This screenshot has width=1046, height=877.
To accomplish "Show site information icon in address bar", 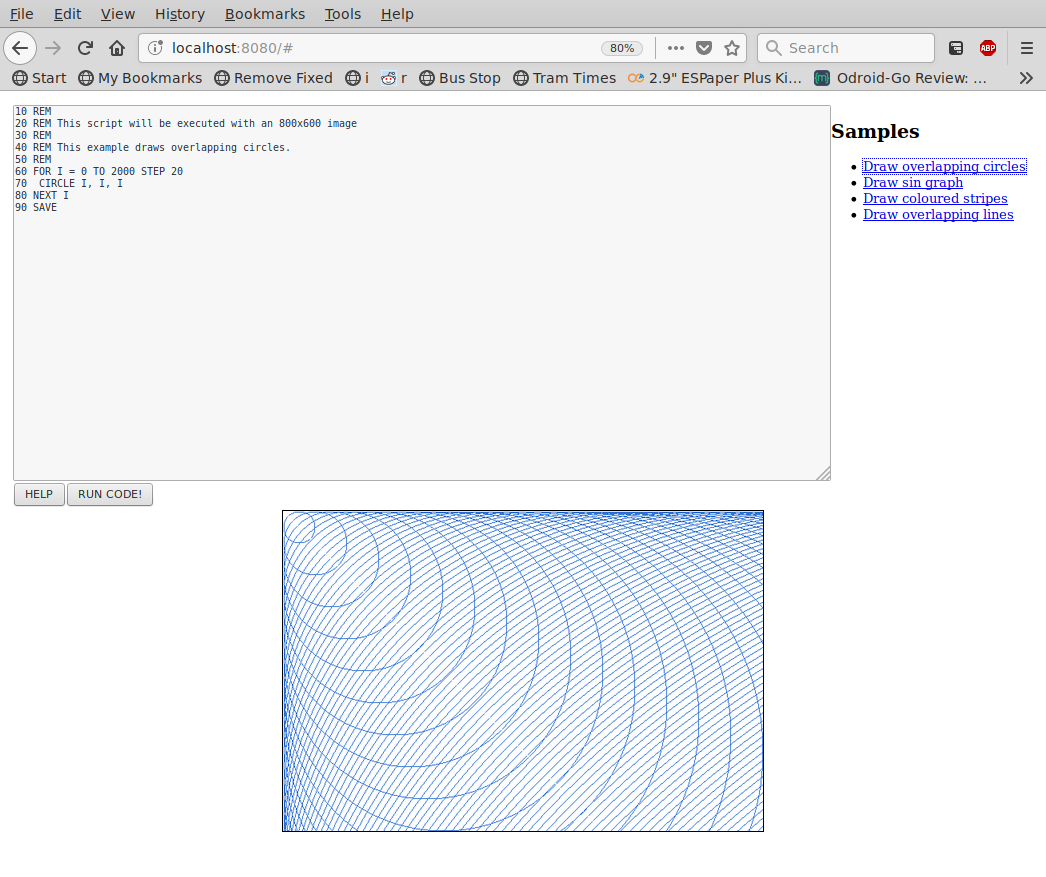I will pos(155,48).
